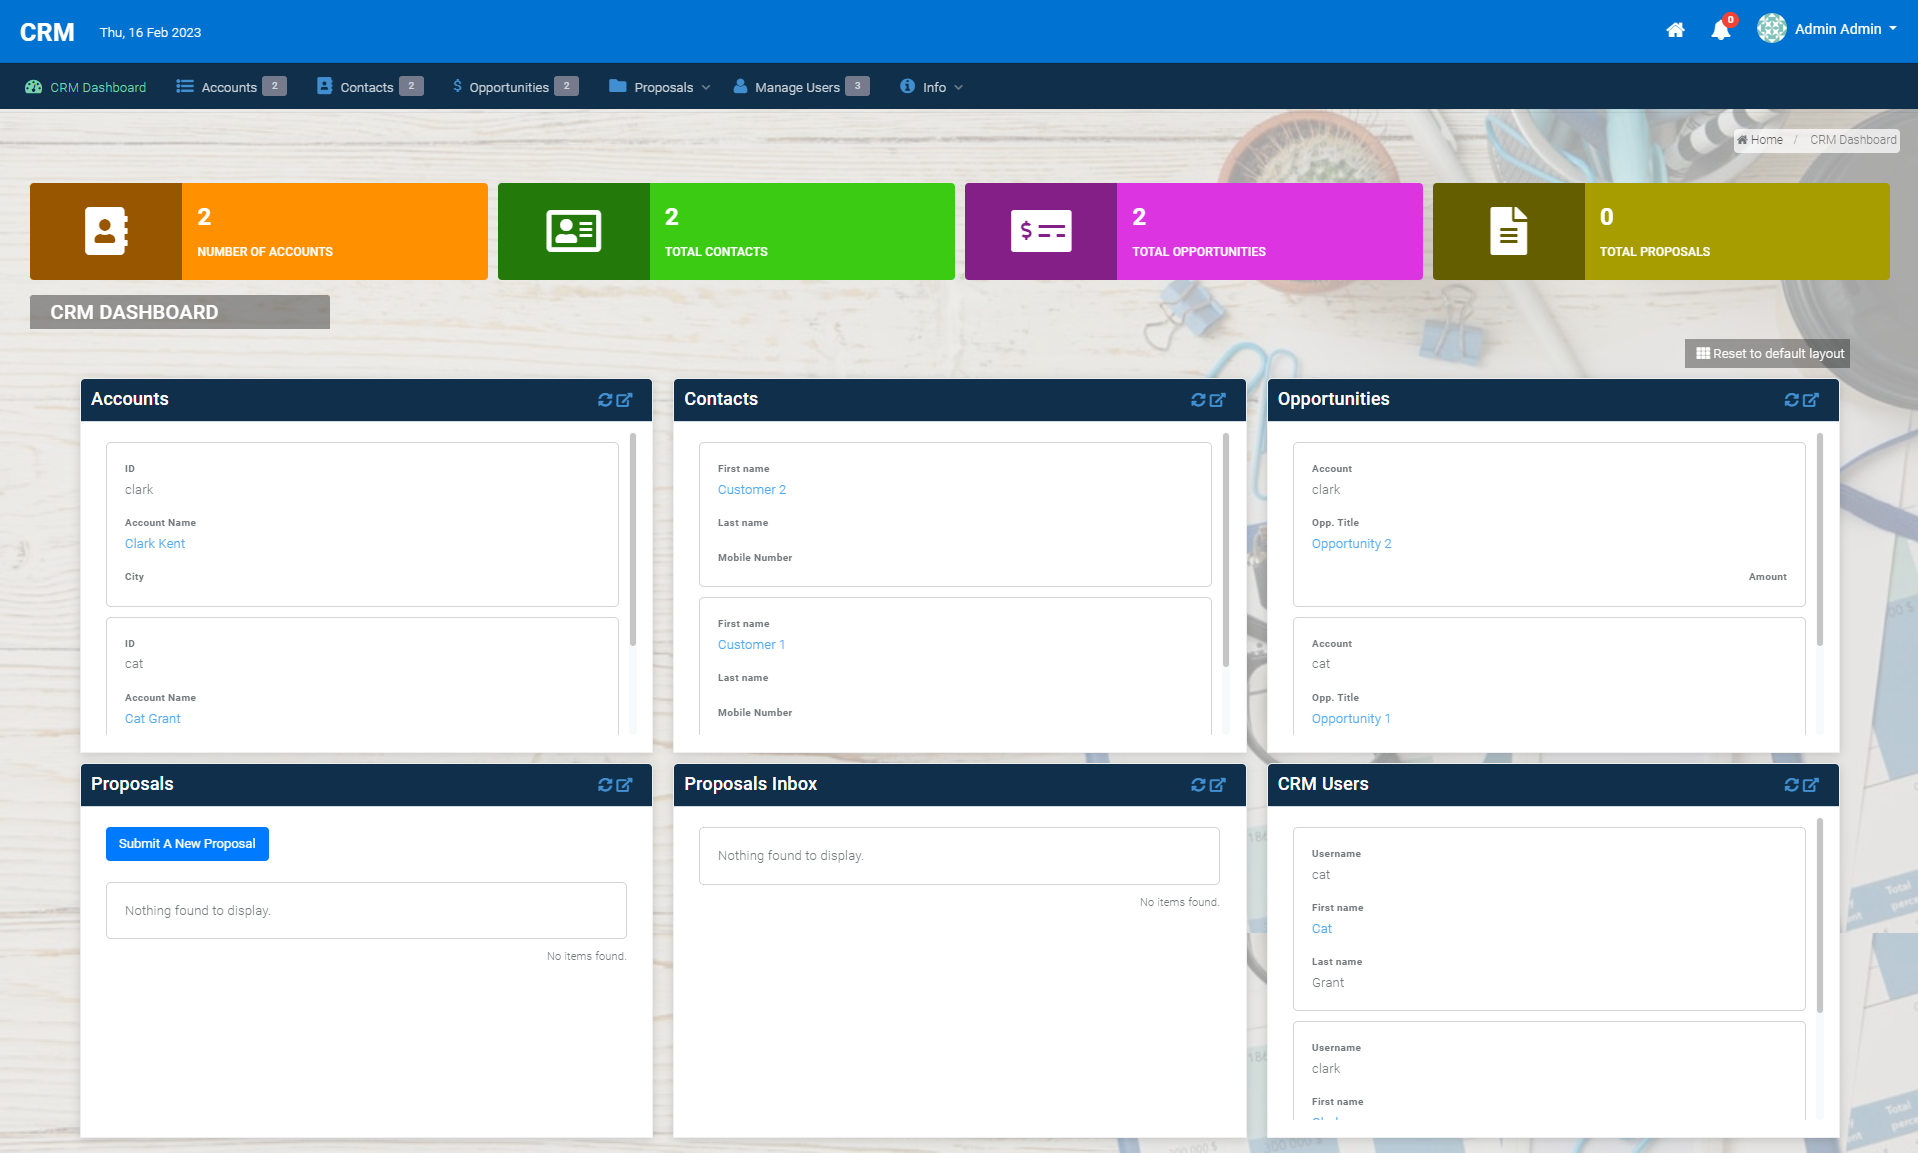Click the Accounts panel title
Screen dimensions: 1918x1153
pos(130,399)
